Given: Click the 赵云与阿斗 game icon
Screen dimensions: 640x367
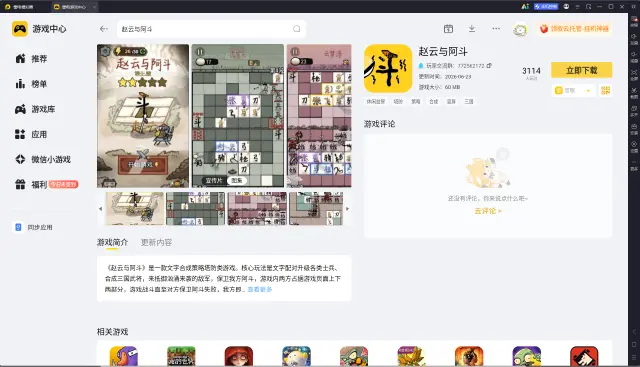Looking at the screenshot, I should click(388, 69).
